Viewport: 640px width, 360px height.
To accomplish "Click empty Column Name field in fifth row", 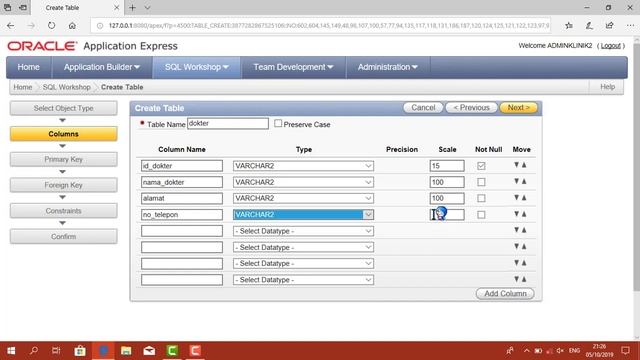I will (x=182, y=231).
